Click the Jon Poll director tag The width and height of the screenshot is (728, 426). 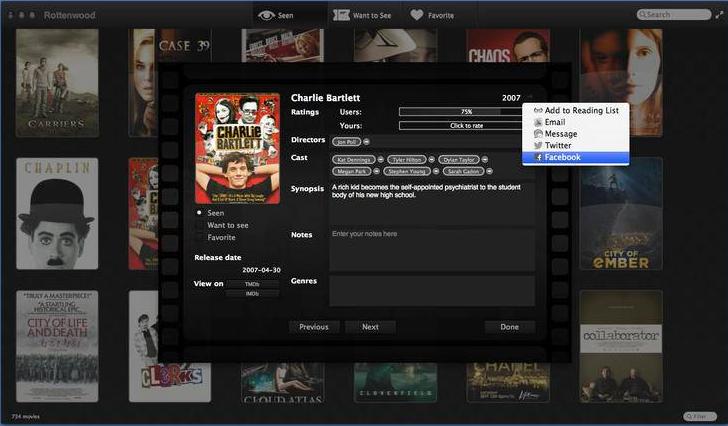347,142
